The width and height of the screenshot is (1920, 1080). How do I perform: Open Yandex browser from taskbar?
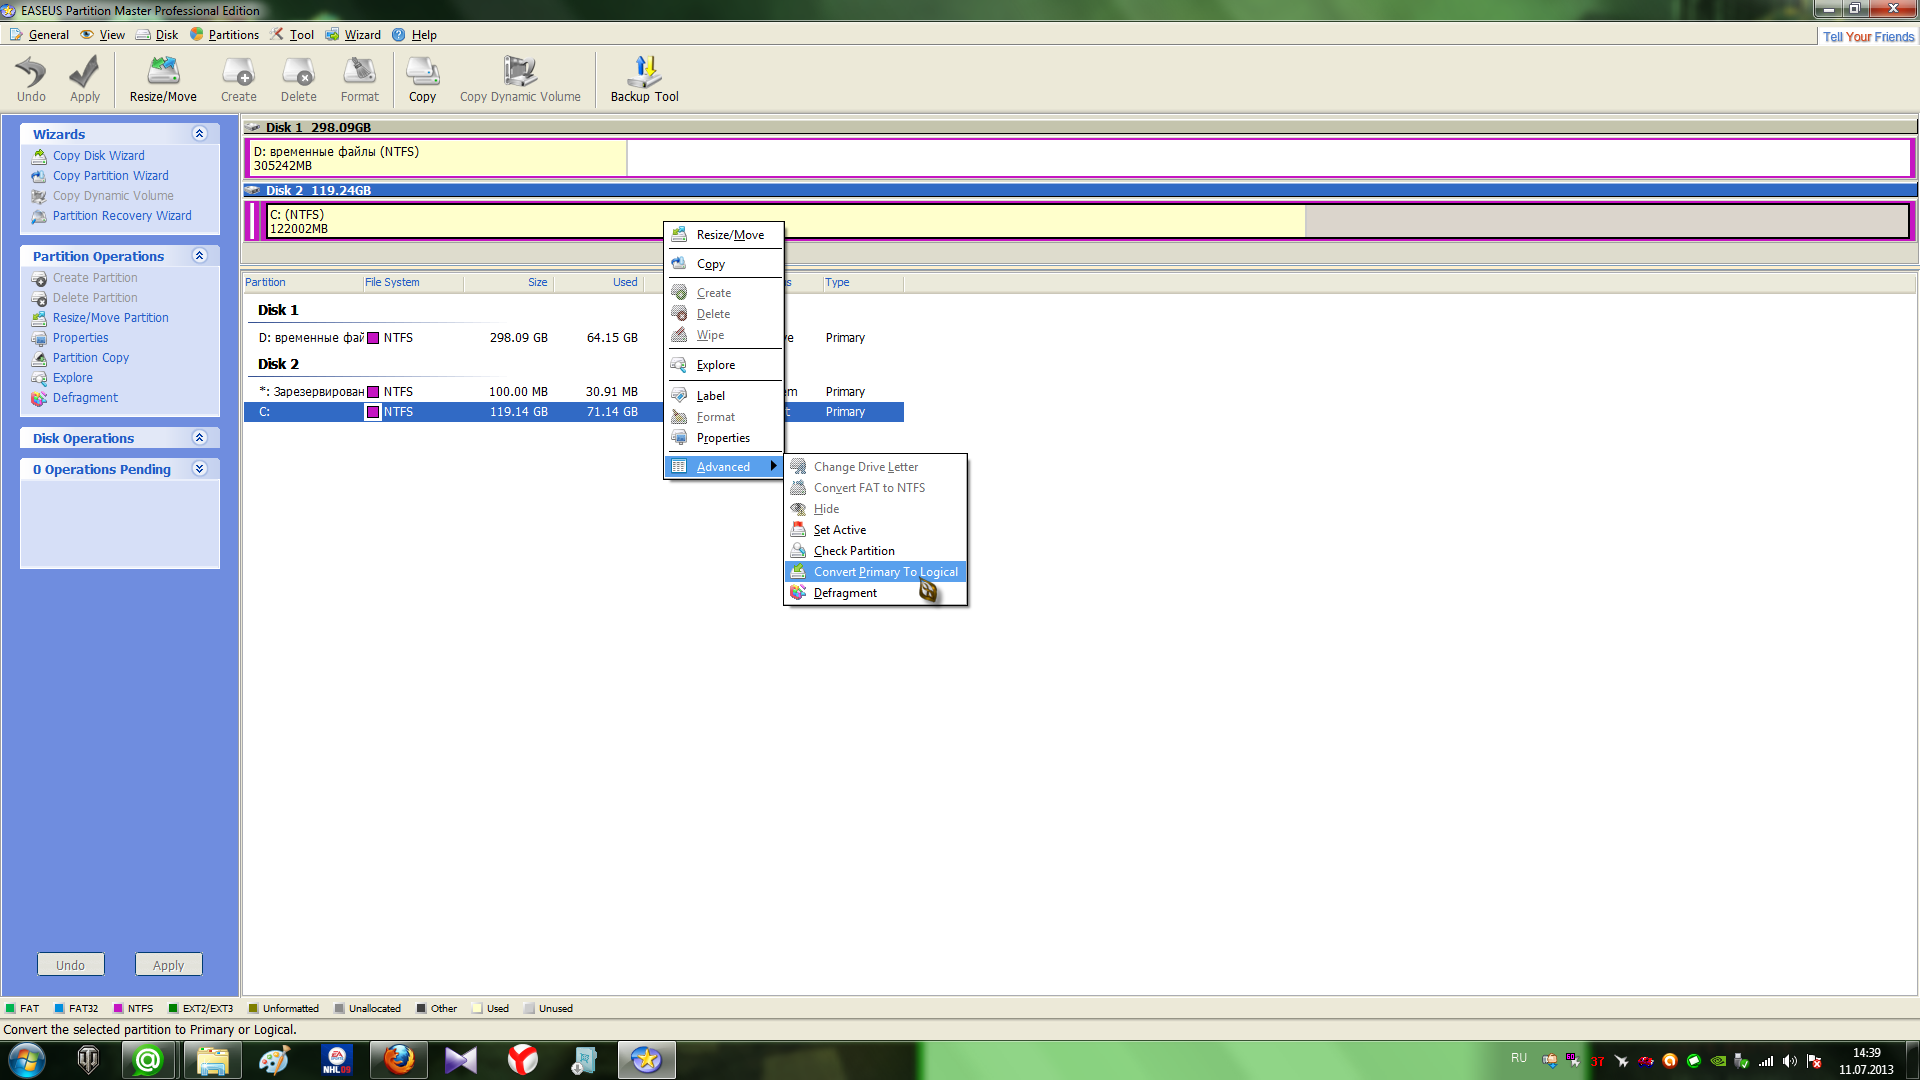(522, 1060)
